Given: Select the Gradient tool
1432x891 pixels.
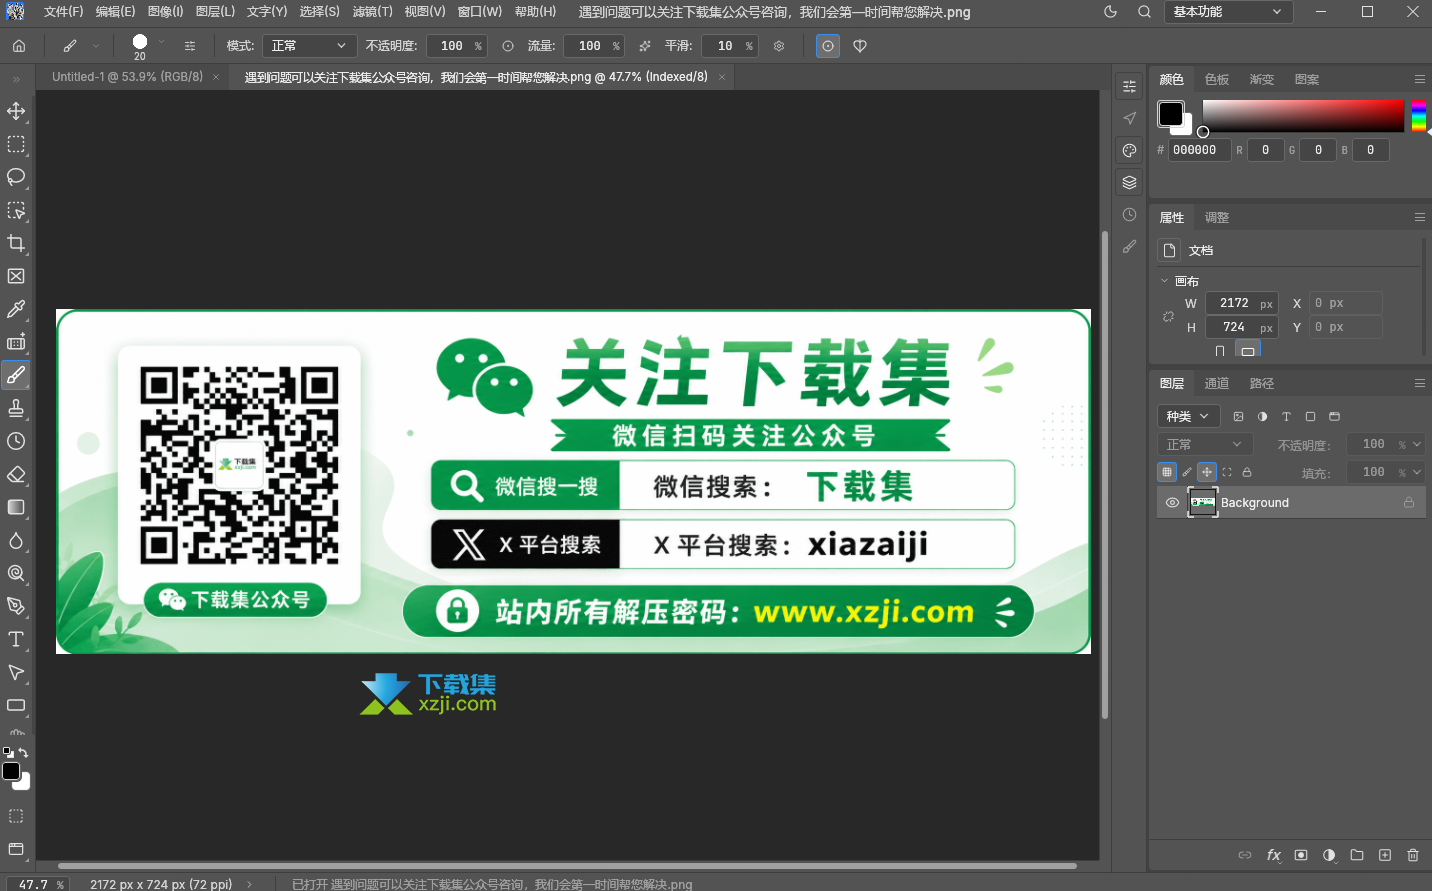Looking at the screenshot, I should 16,507.
